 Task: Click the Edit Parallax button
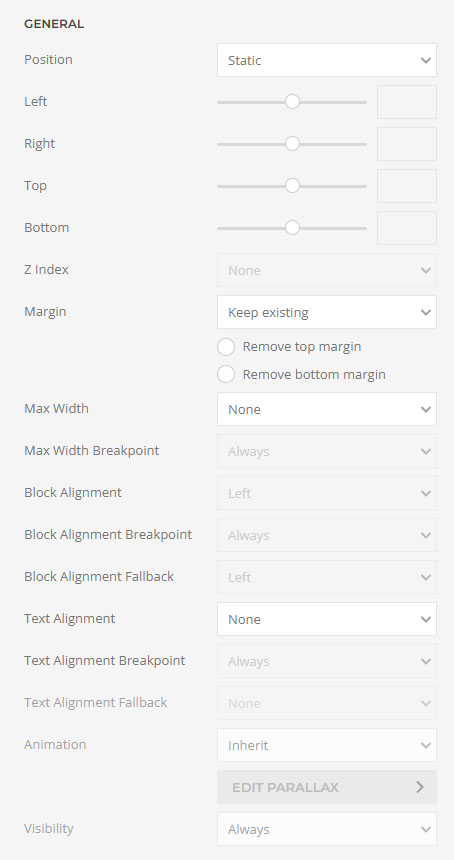[x=327, y=787]
